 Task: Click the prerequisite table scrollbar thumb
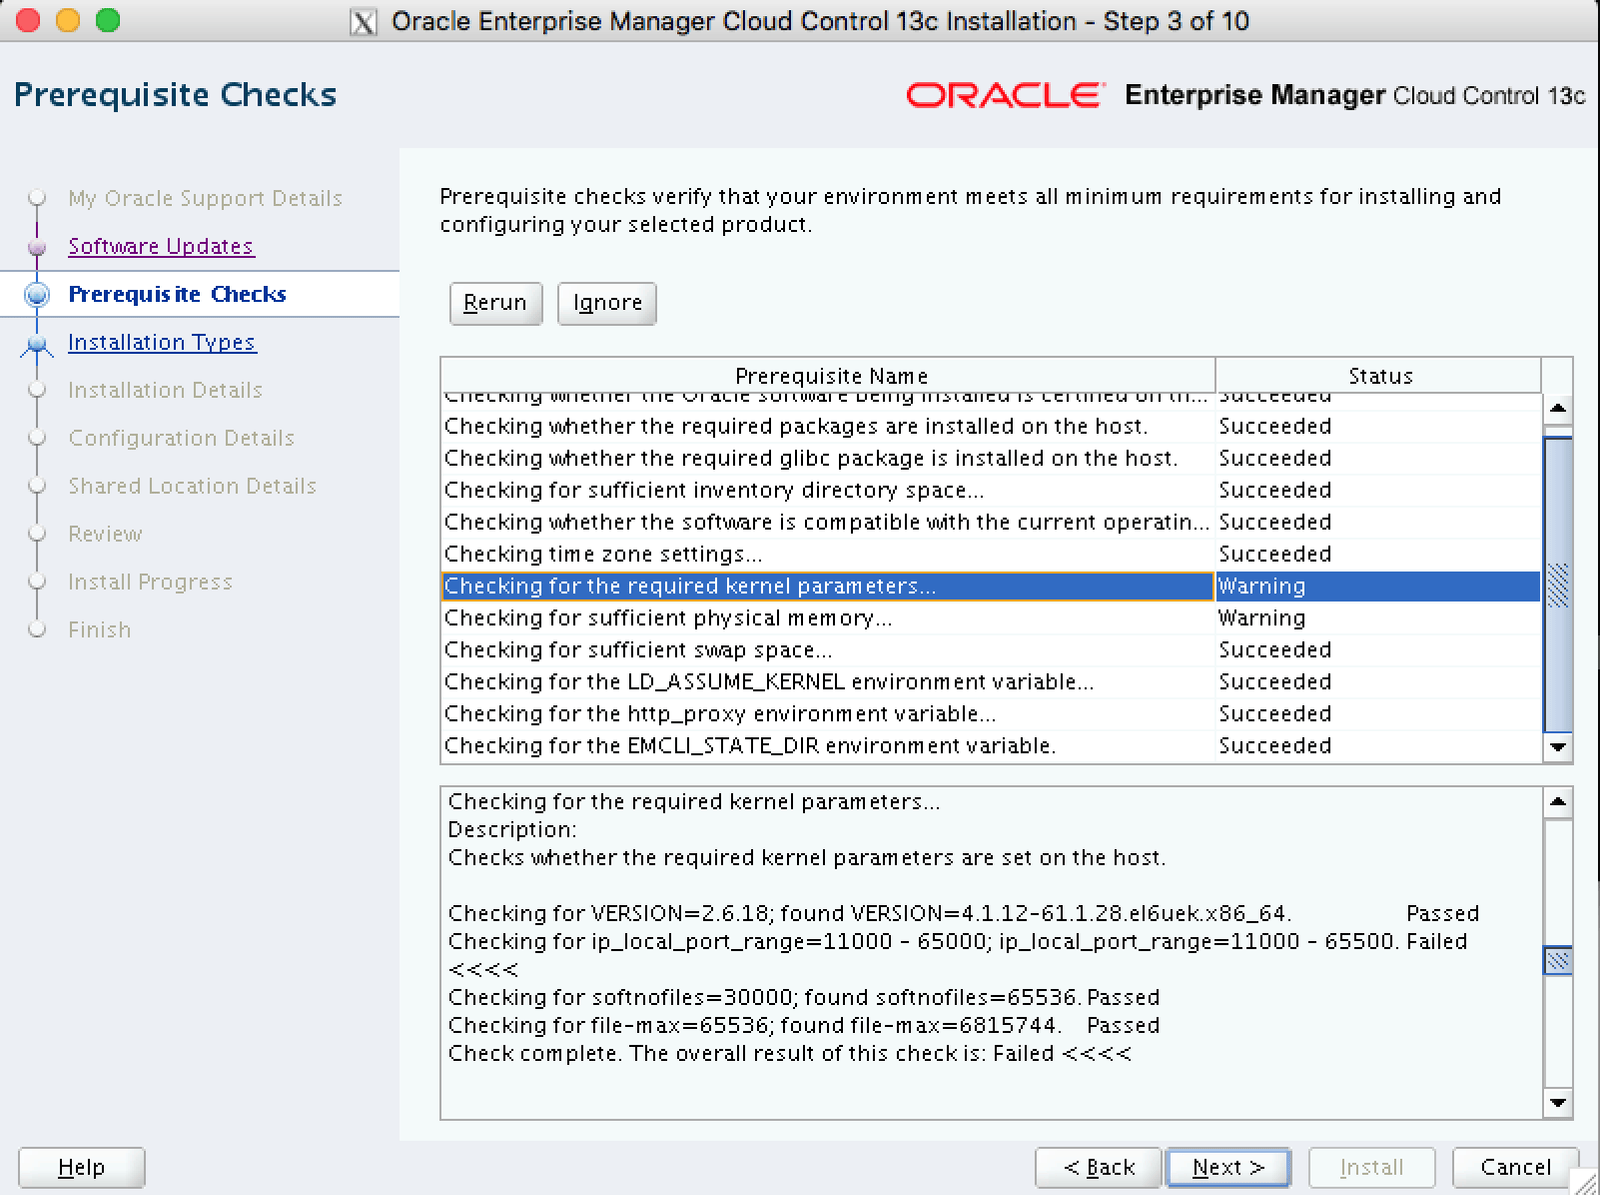click(x=1557, y=585)
